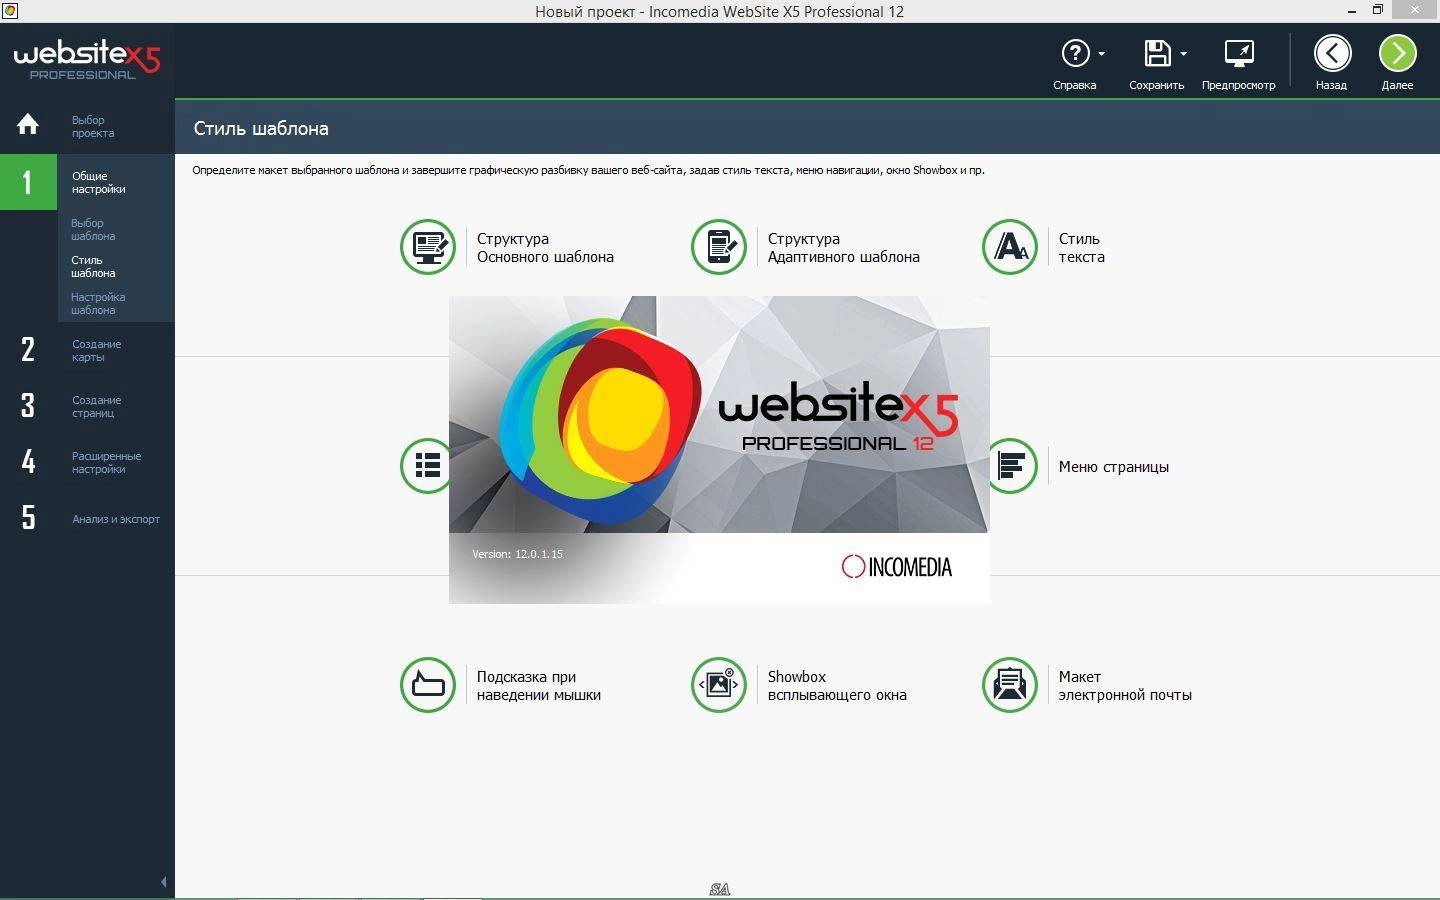Click the Showbox всплывающего окна icon
Screen dimensions: 1440x900
tap(719, 685)
